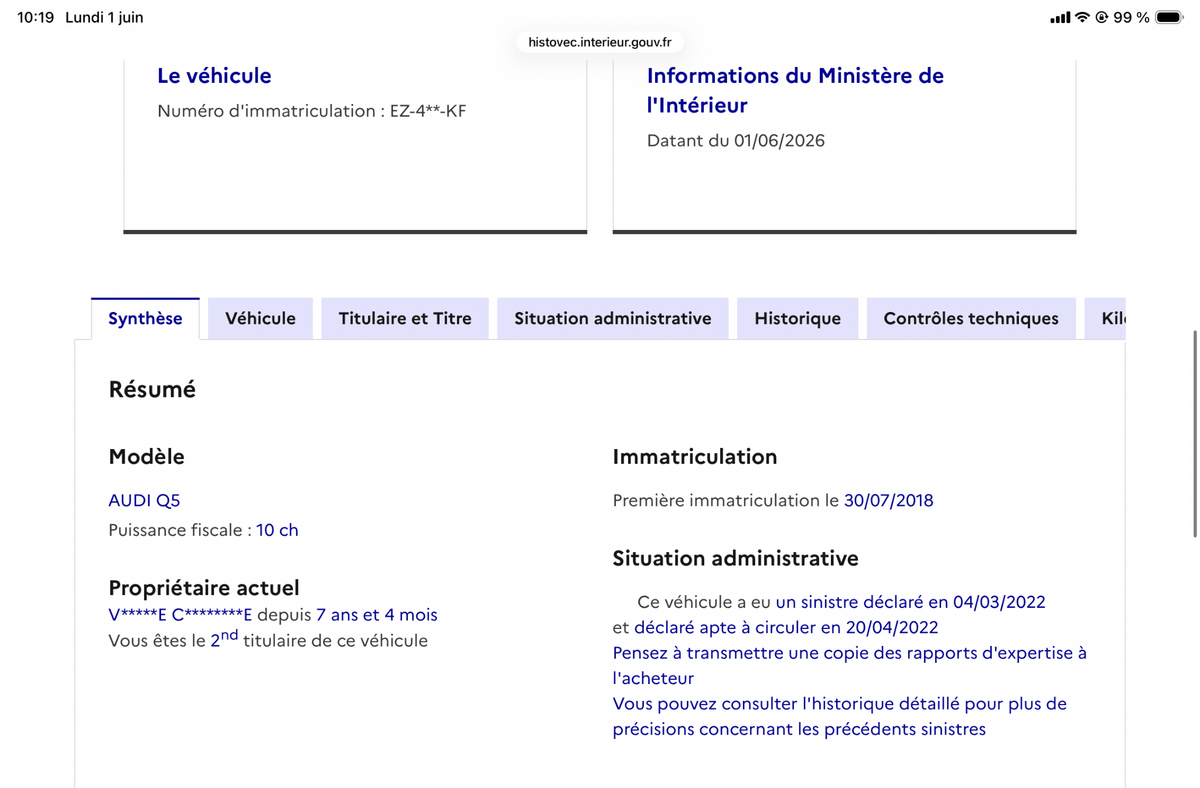Viewport: 1200px width, 788px height.
Task: Click 'Vous pouvez consulter l'historique détaillé' text
Action: coord(840,716)
